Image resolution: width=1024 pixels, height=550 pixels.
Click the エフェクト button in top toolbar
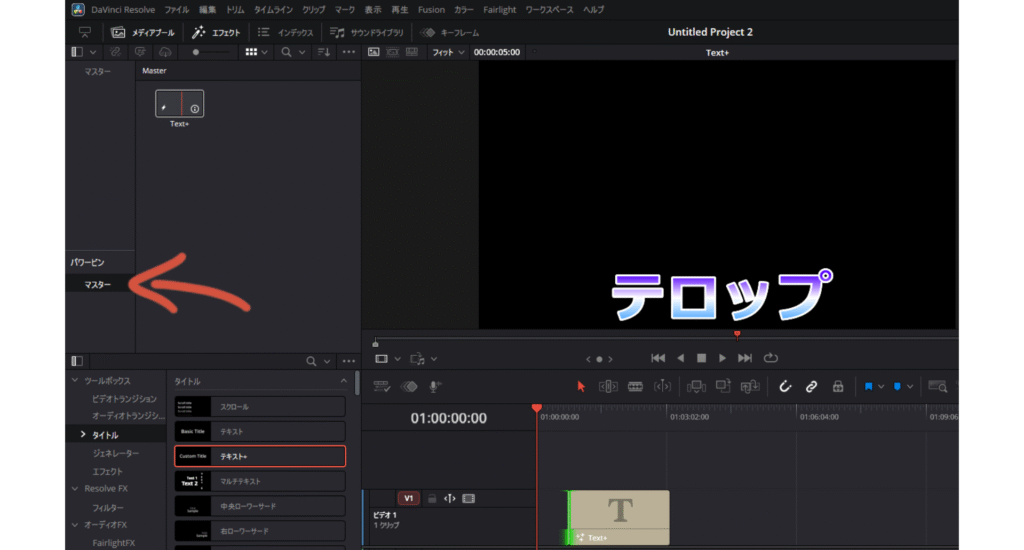click(x=216, y=32)
